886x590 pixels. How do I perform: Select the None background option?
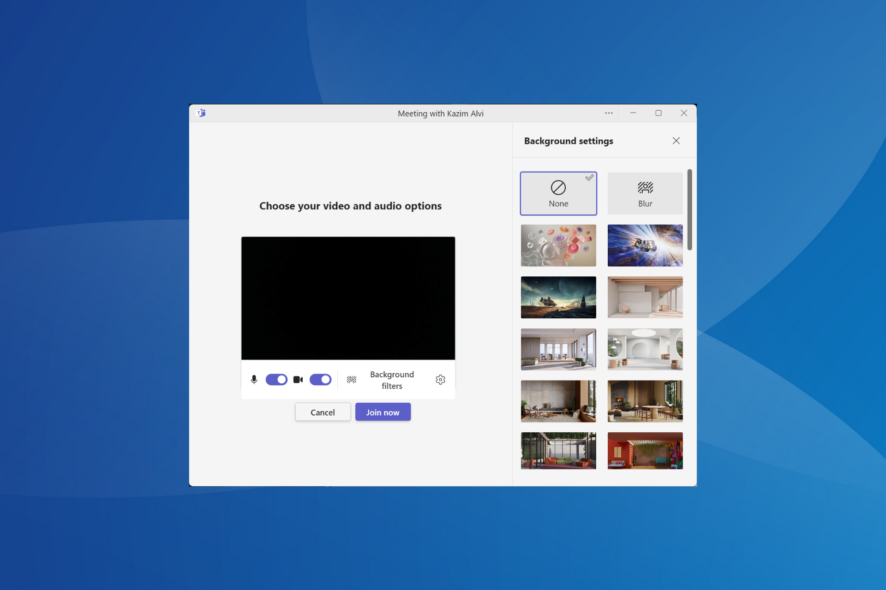point(558,193)
